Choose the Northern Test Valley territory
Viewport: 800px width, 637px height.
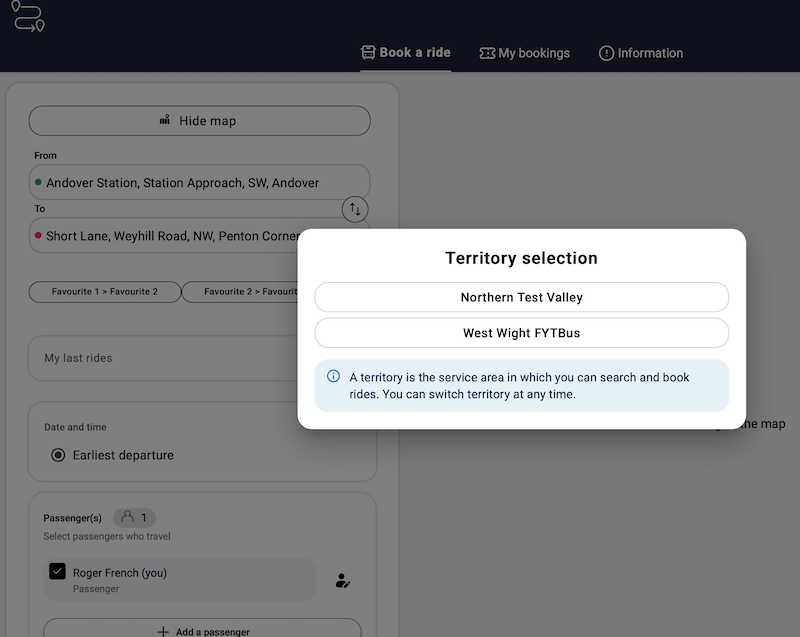(521, 297)
